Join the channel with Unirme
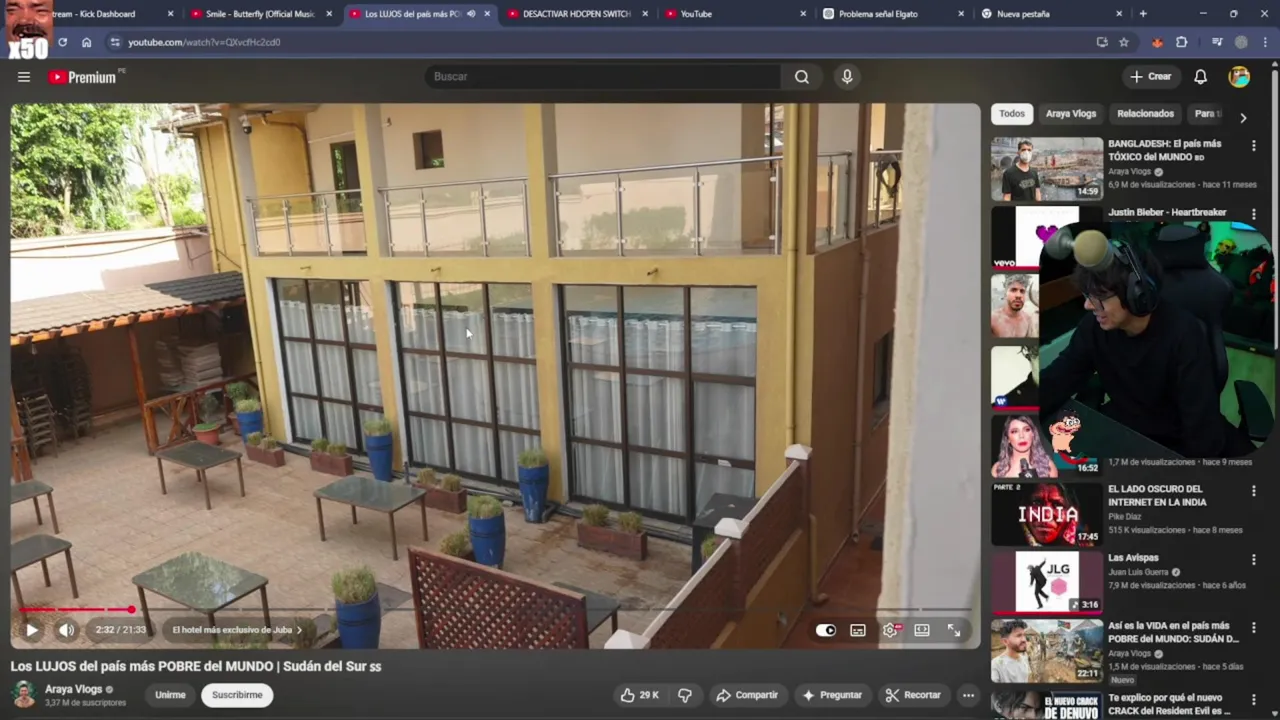Image resolution: width=1280 pixels, height=720 pixels. point(170,695)
